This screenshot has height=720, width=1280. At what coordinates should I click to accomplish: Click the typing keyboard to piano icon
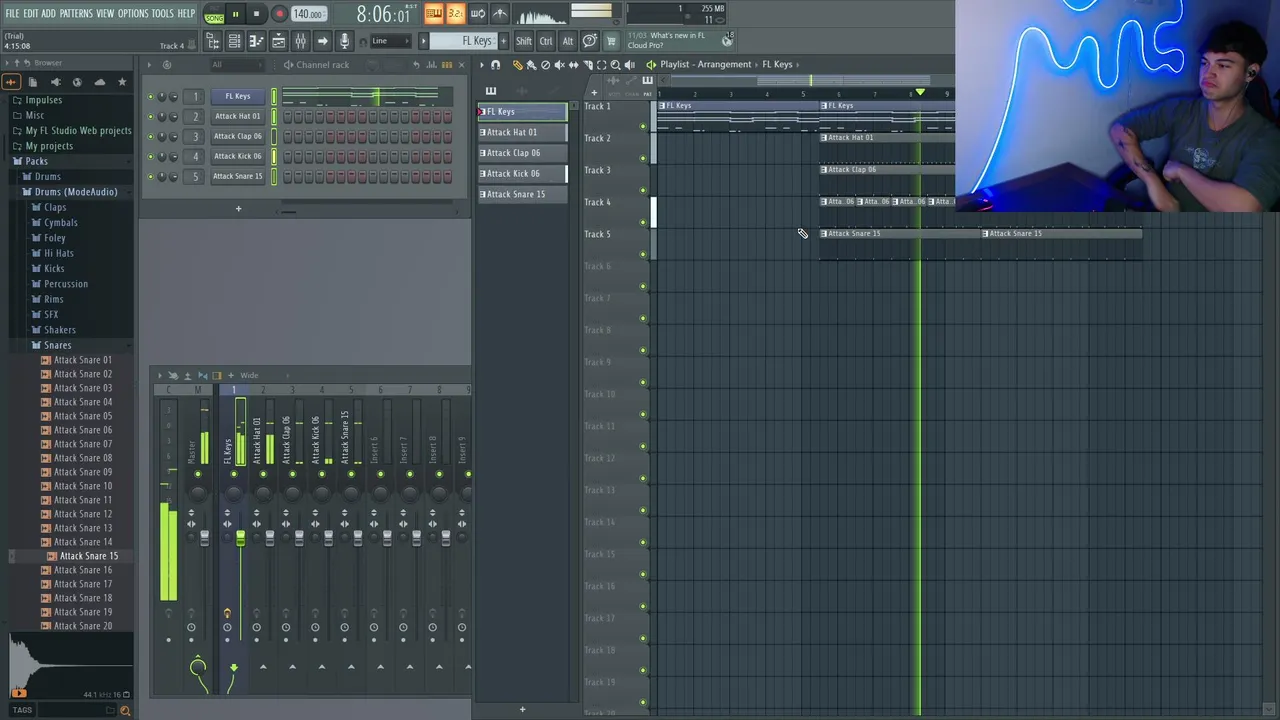433,13
